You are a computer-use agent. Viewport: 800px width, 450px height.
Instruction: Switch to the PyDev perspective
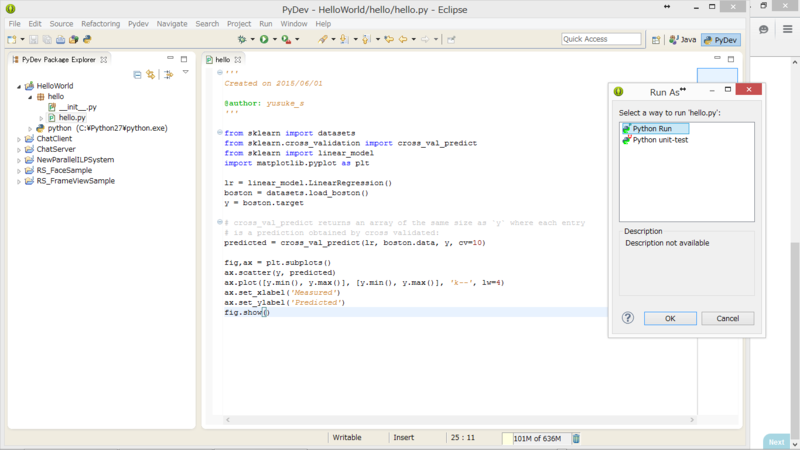click(720, 40)
